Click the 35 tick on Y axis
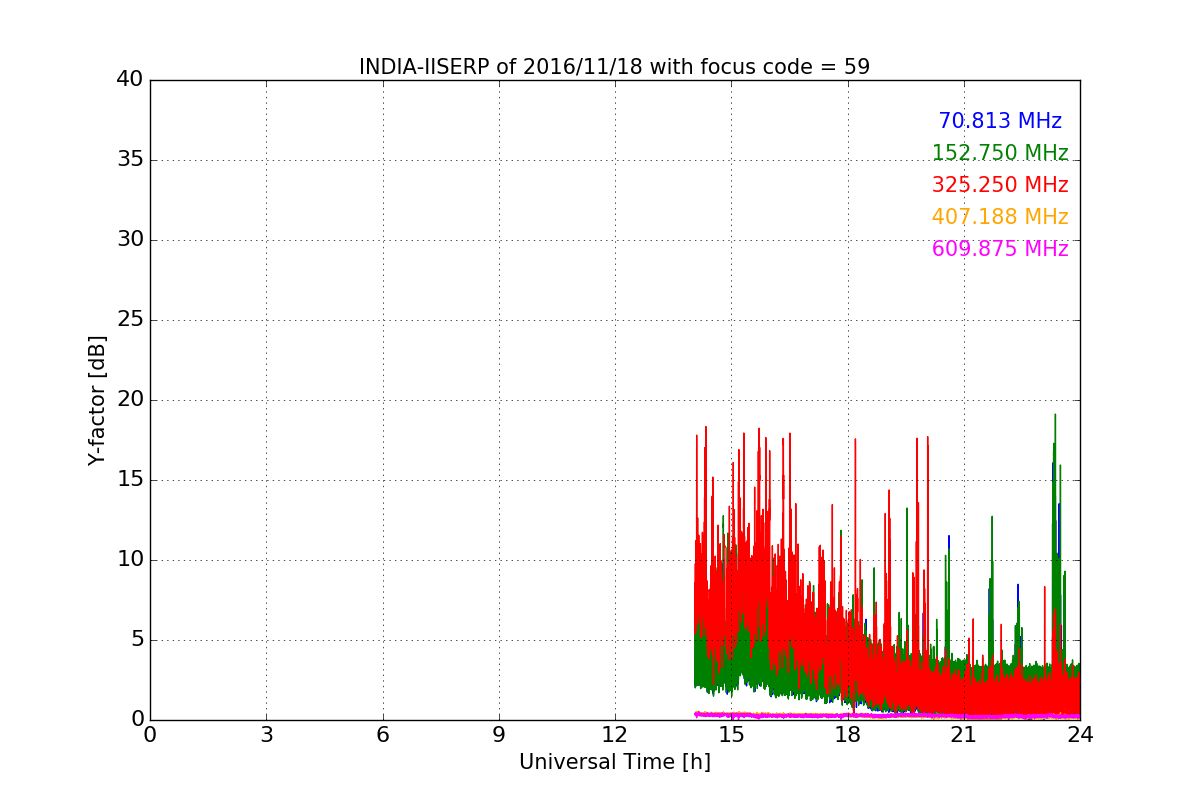This screenshot has height=800, width=1200. [x=130, y=160]
